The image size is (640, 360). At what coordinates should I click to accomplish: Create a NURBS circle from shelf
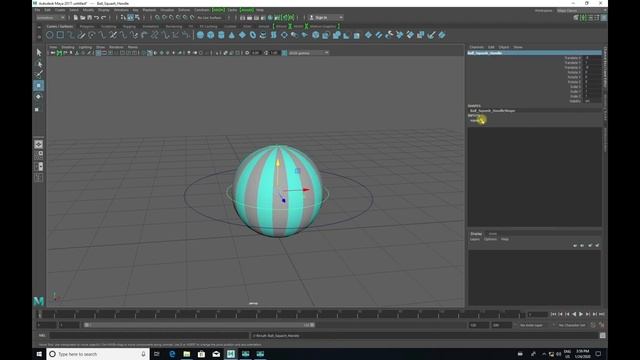[50, 35]
